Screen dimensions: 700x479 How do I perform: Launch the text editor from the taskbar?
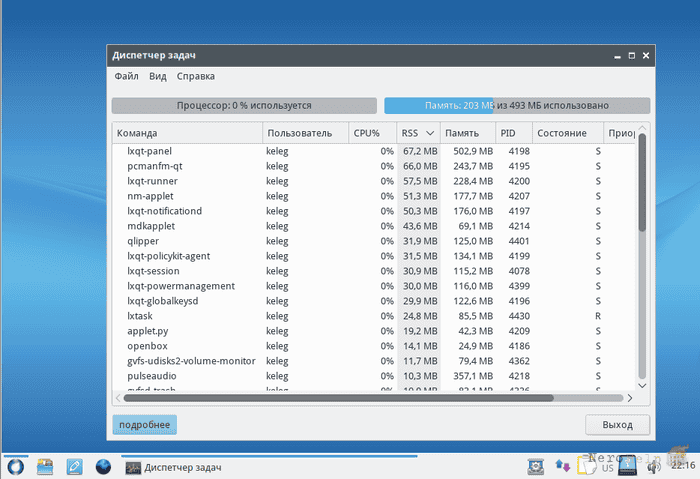point(74,467)
